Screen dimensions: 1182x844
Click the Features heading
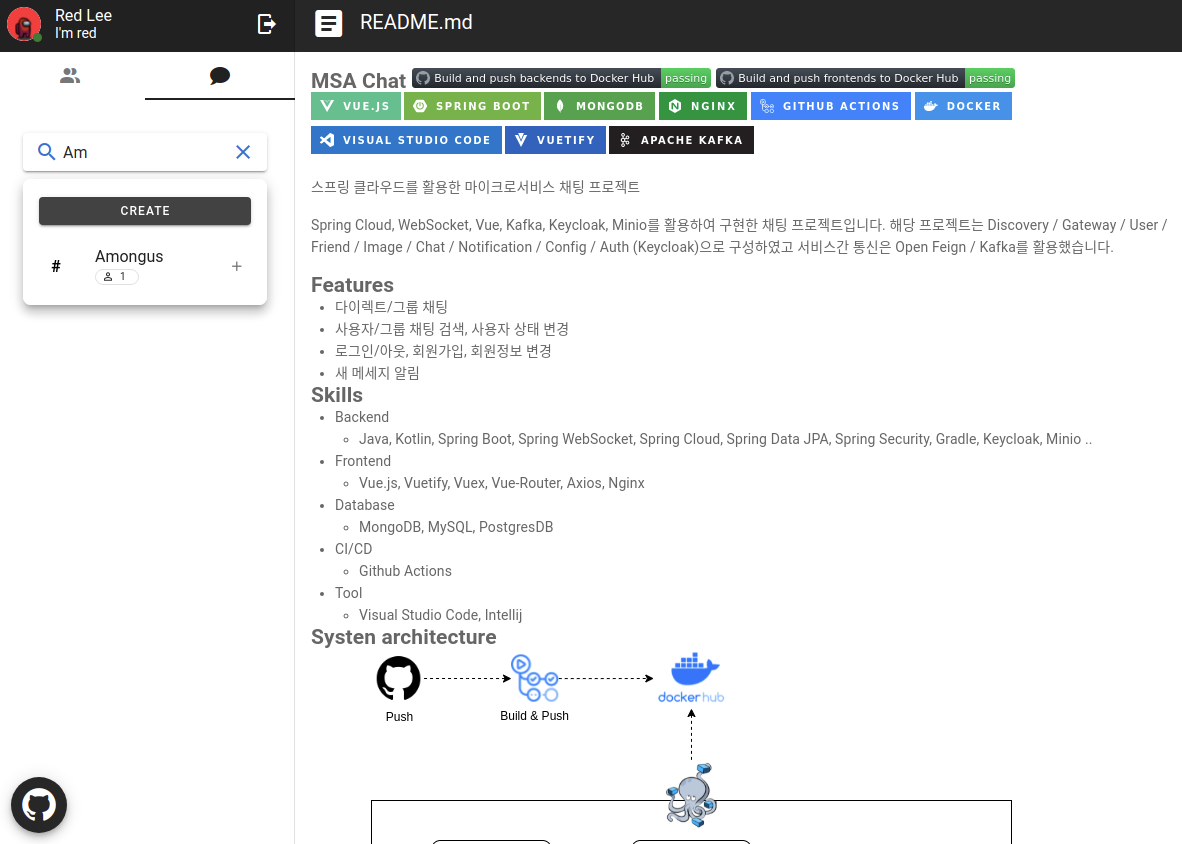(352, 285)
